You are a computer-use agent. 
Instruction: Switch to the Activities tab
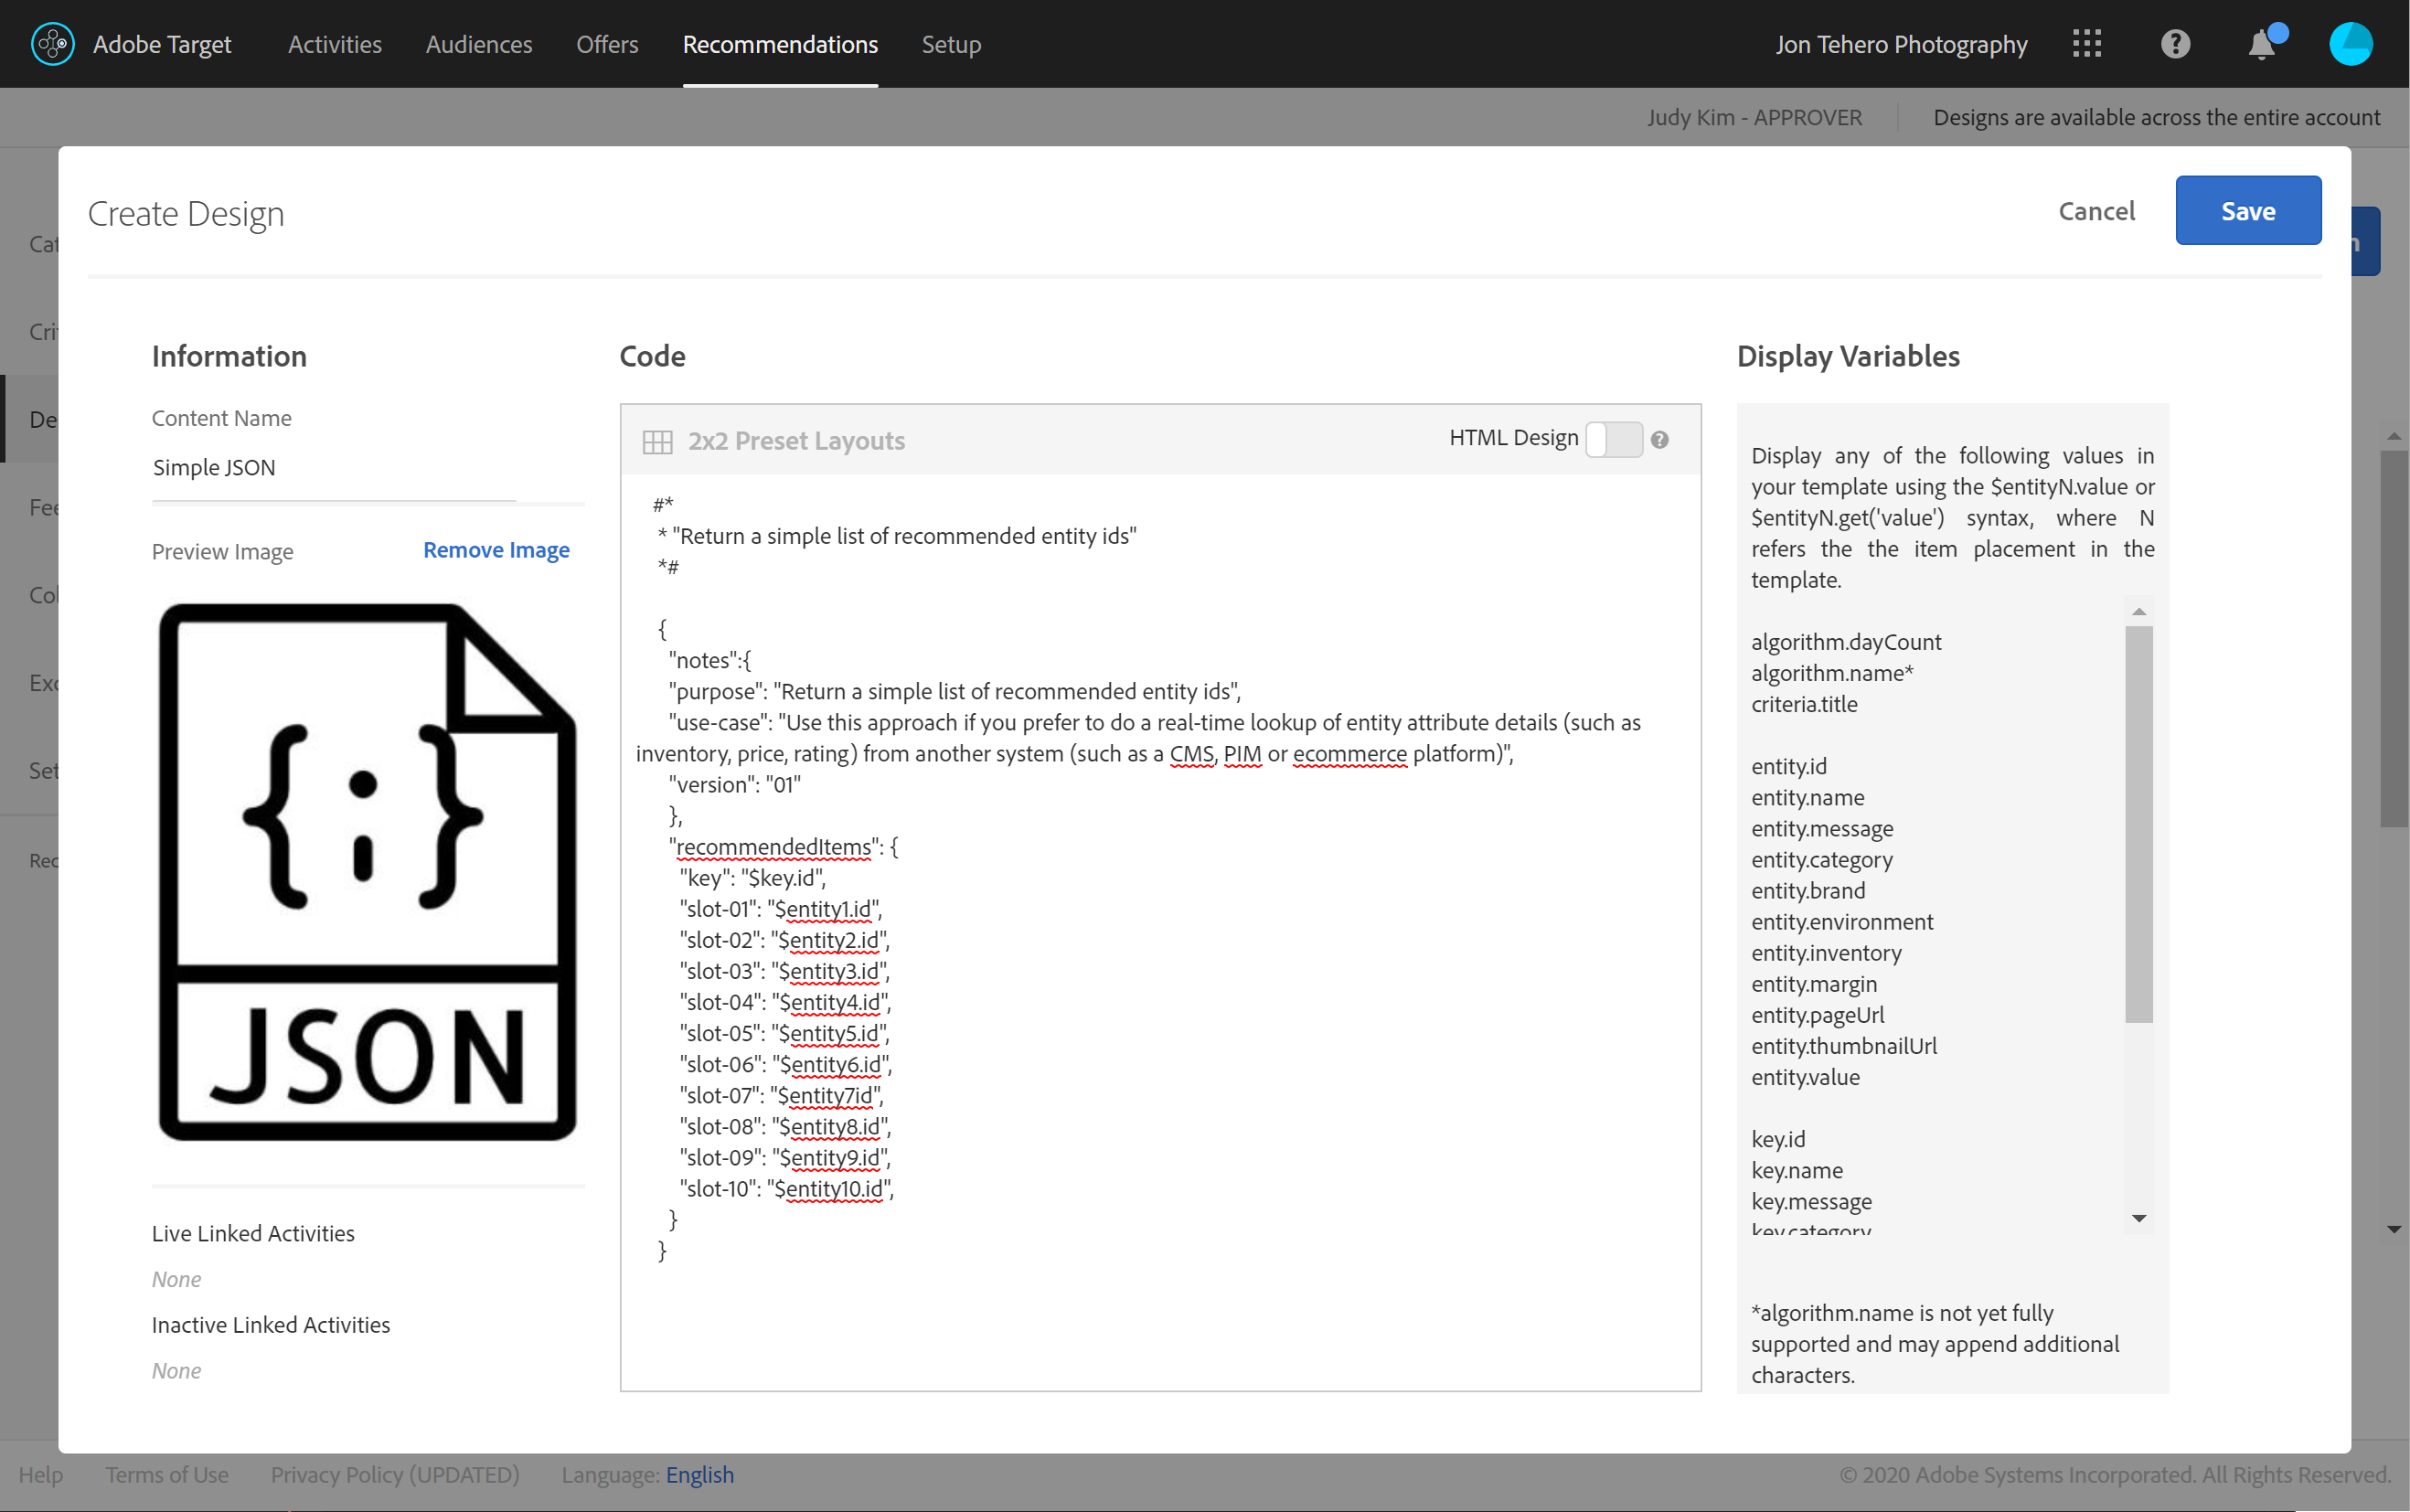(334, 44)
